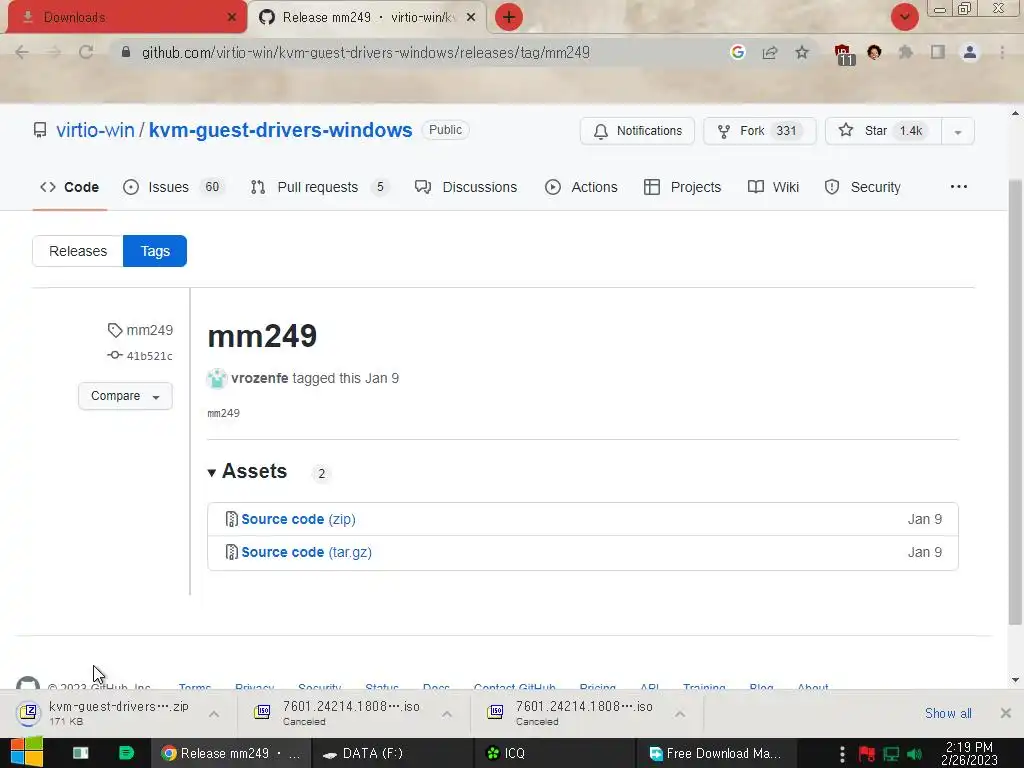Open the mm249 tag link in sidebar
The width and height of the screenshot is (1024, 768).
pyautogui.click(x=141, y=330)
